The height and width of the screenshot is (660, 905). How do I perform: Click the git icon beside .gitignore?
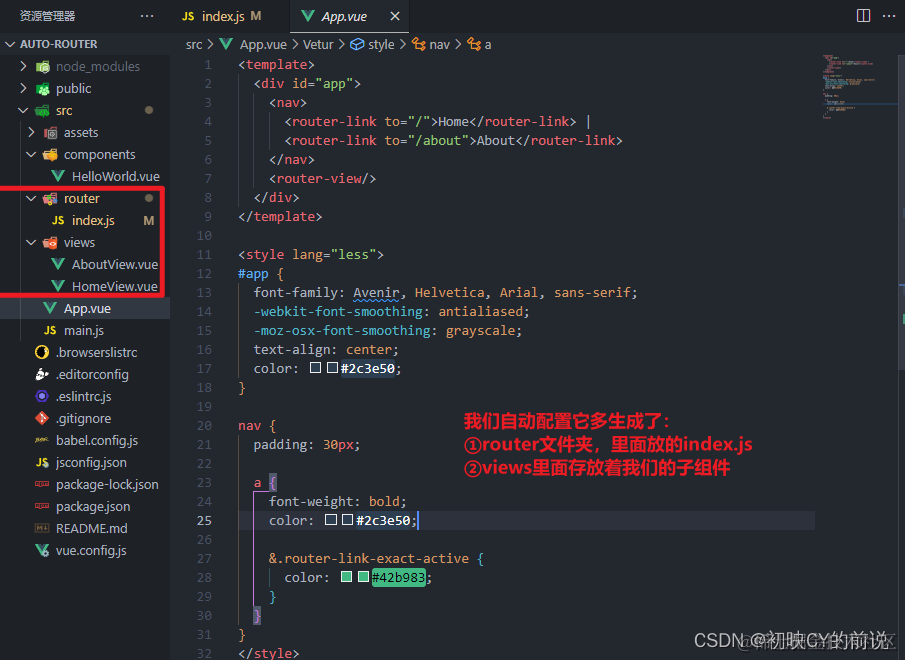pyautogui.click(x=42, y=418)
